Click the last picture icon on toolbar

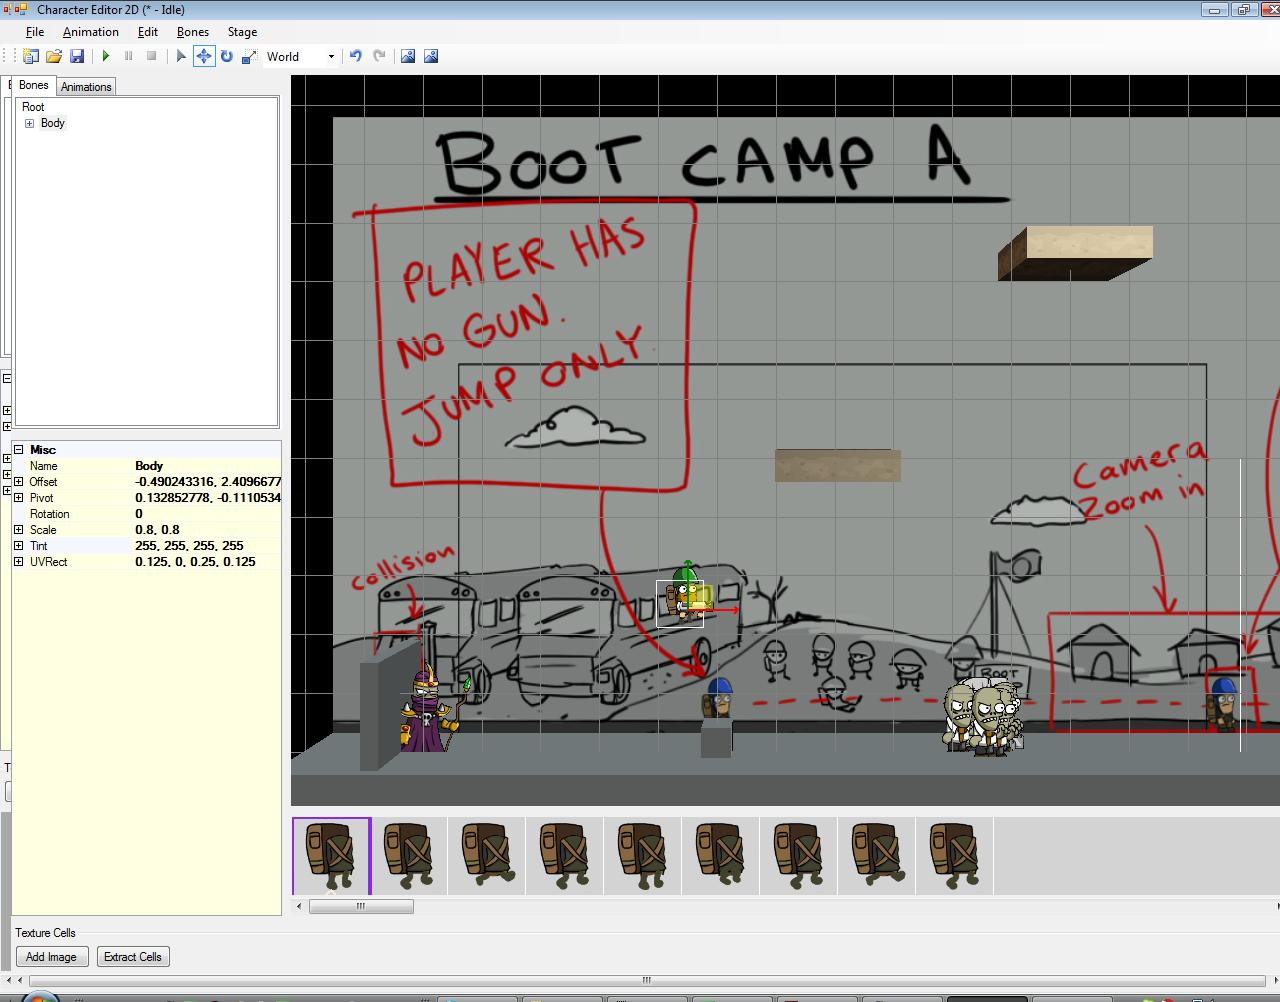click(x=431, y=56)
